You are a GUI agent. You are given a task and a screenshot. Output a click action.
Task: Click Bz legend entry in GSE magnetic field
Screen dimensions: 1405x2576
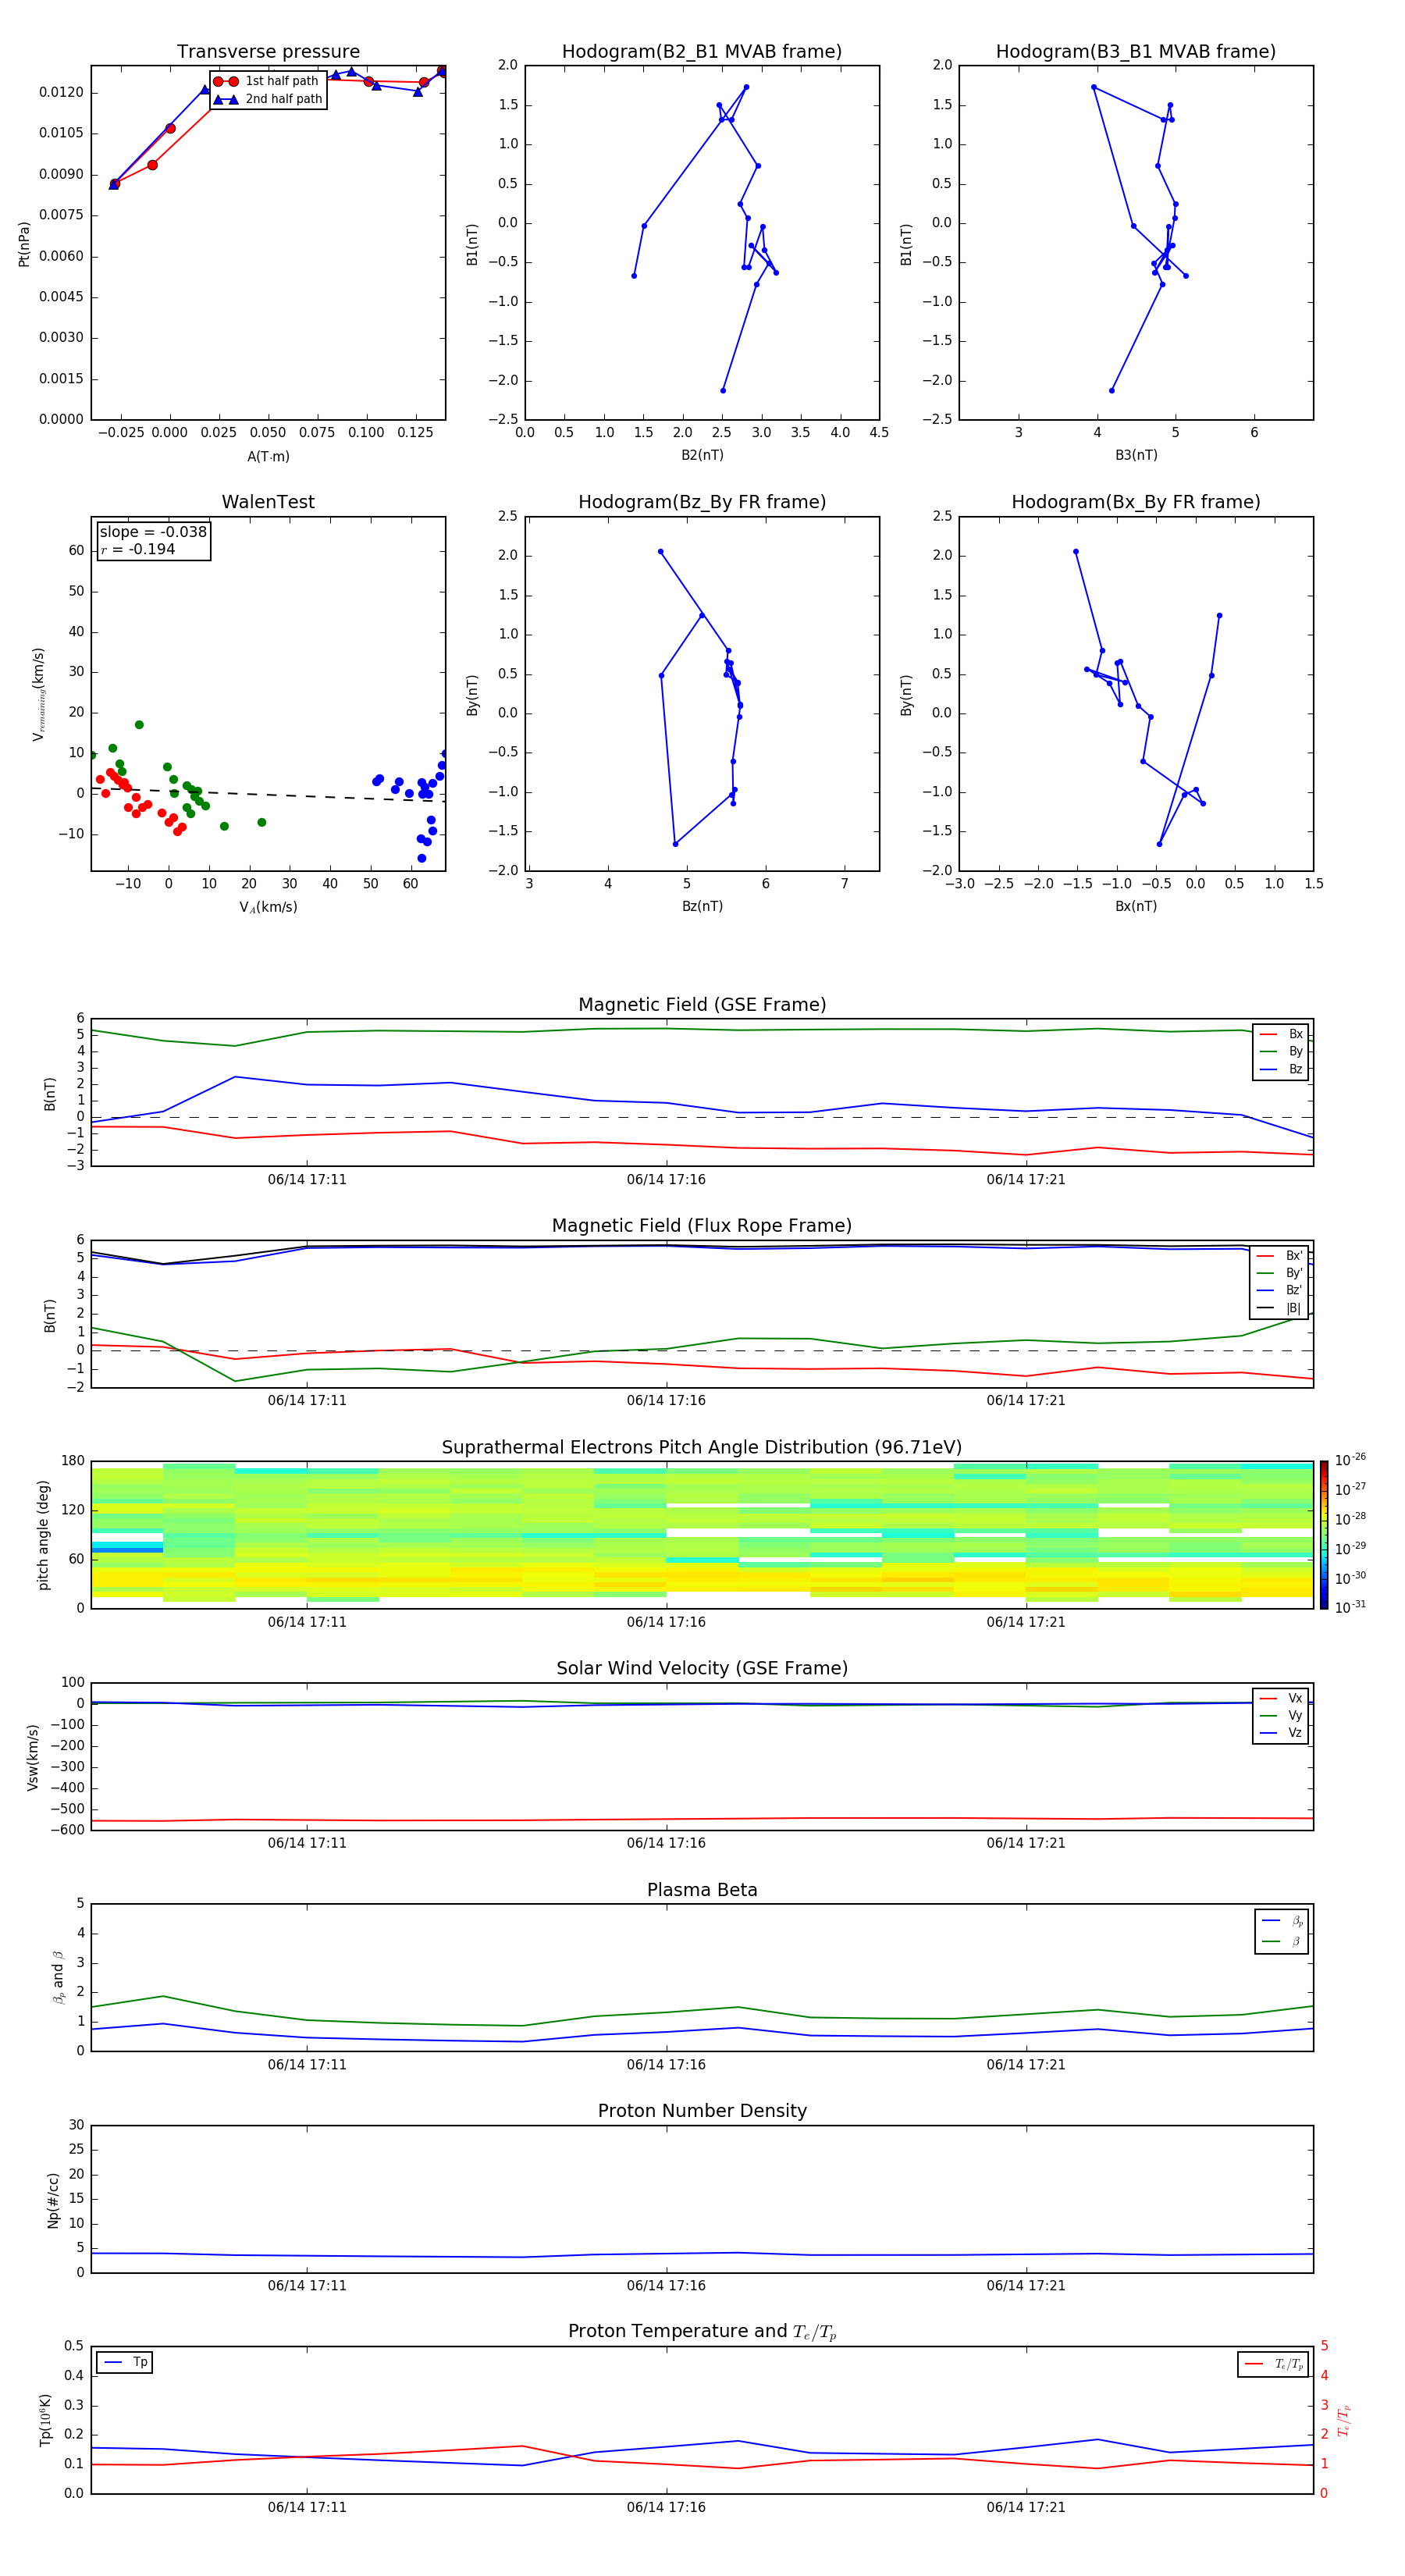click(1281, 1070)
